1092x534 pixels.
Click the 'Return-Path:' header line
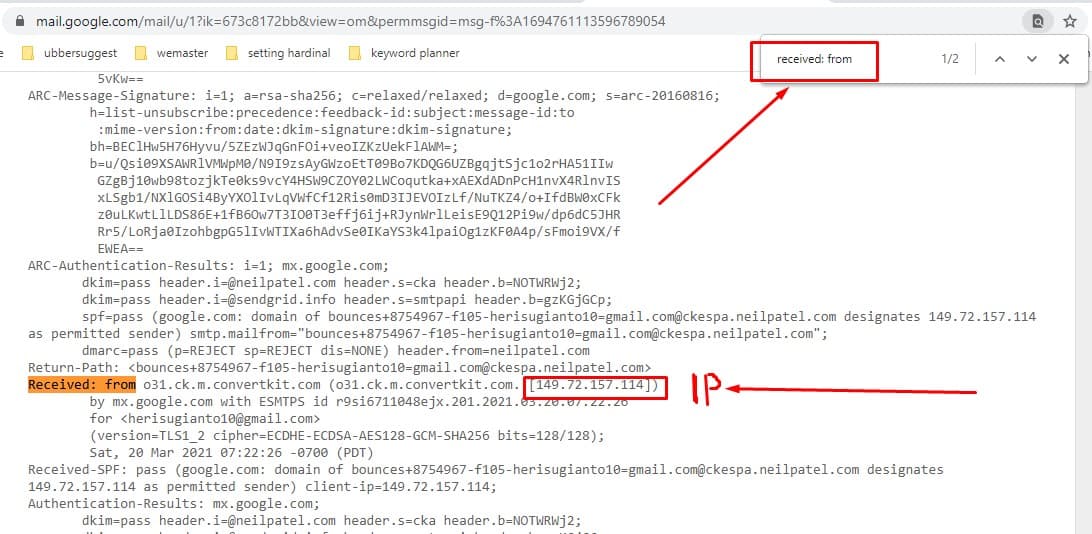339,368
